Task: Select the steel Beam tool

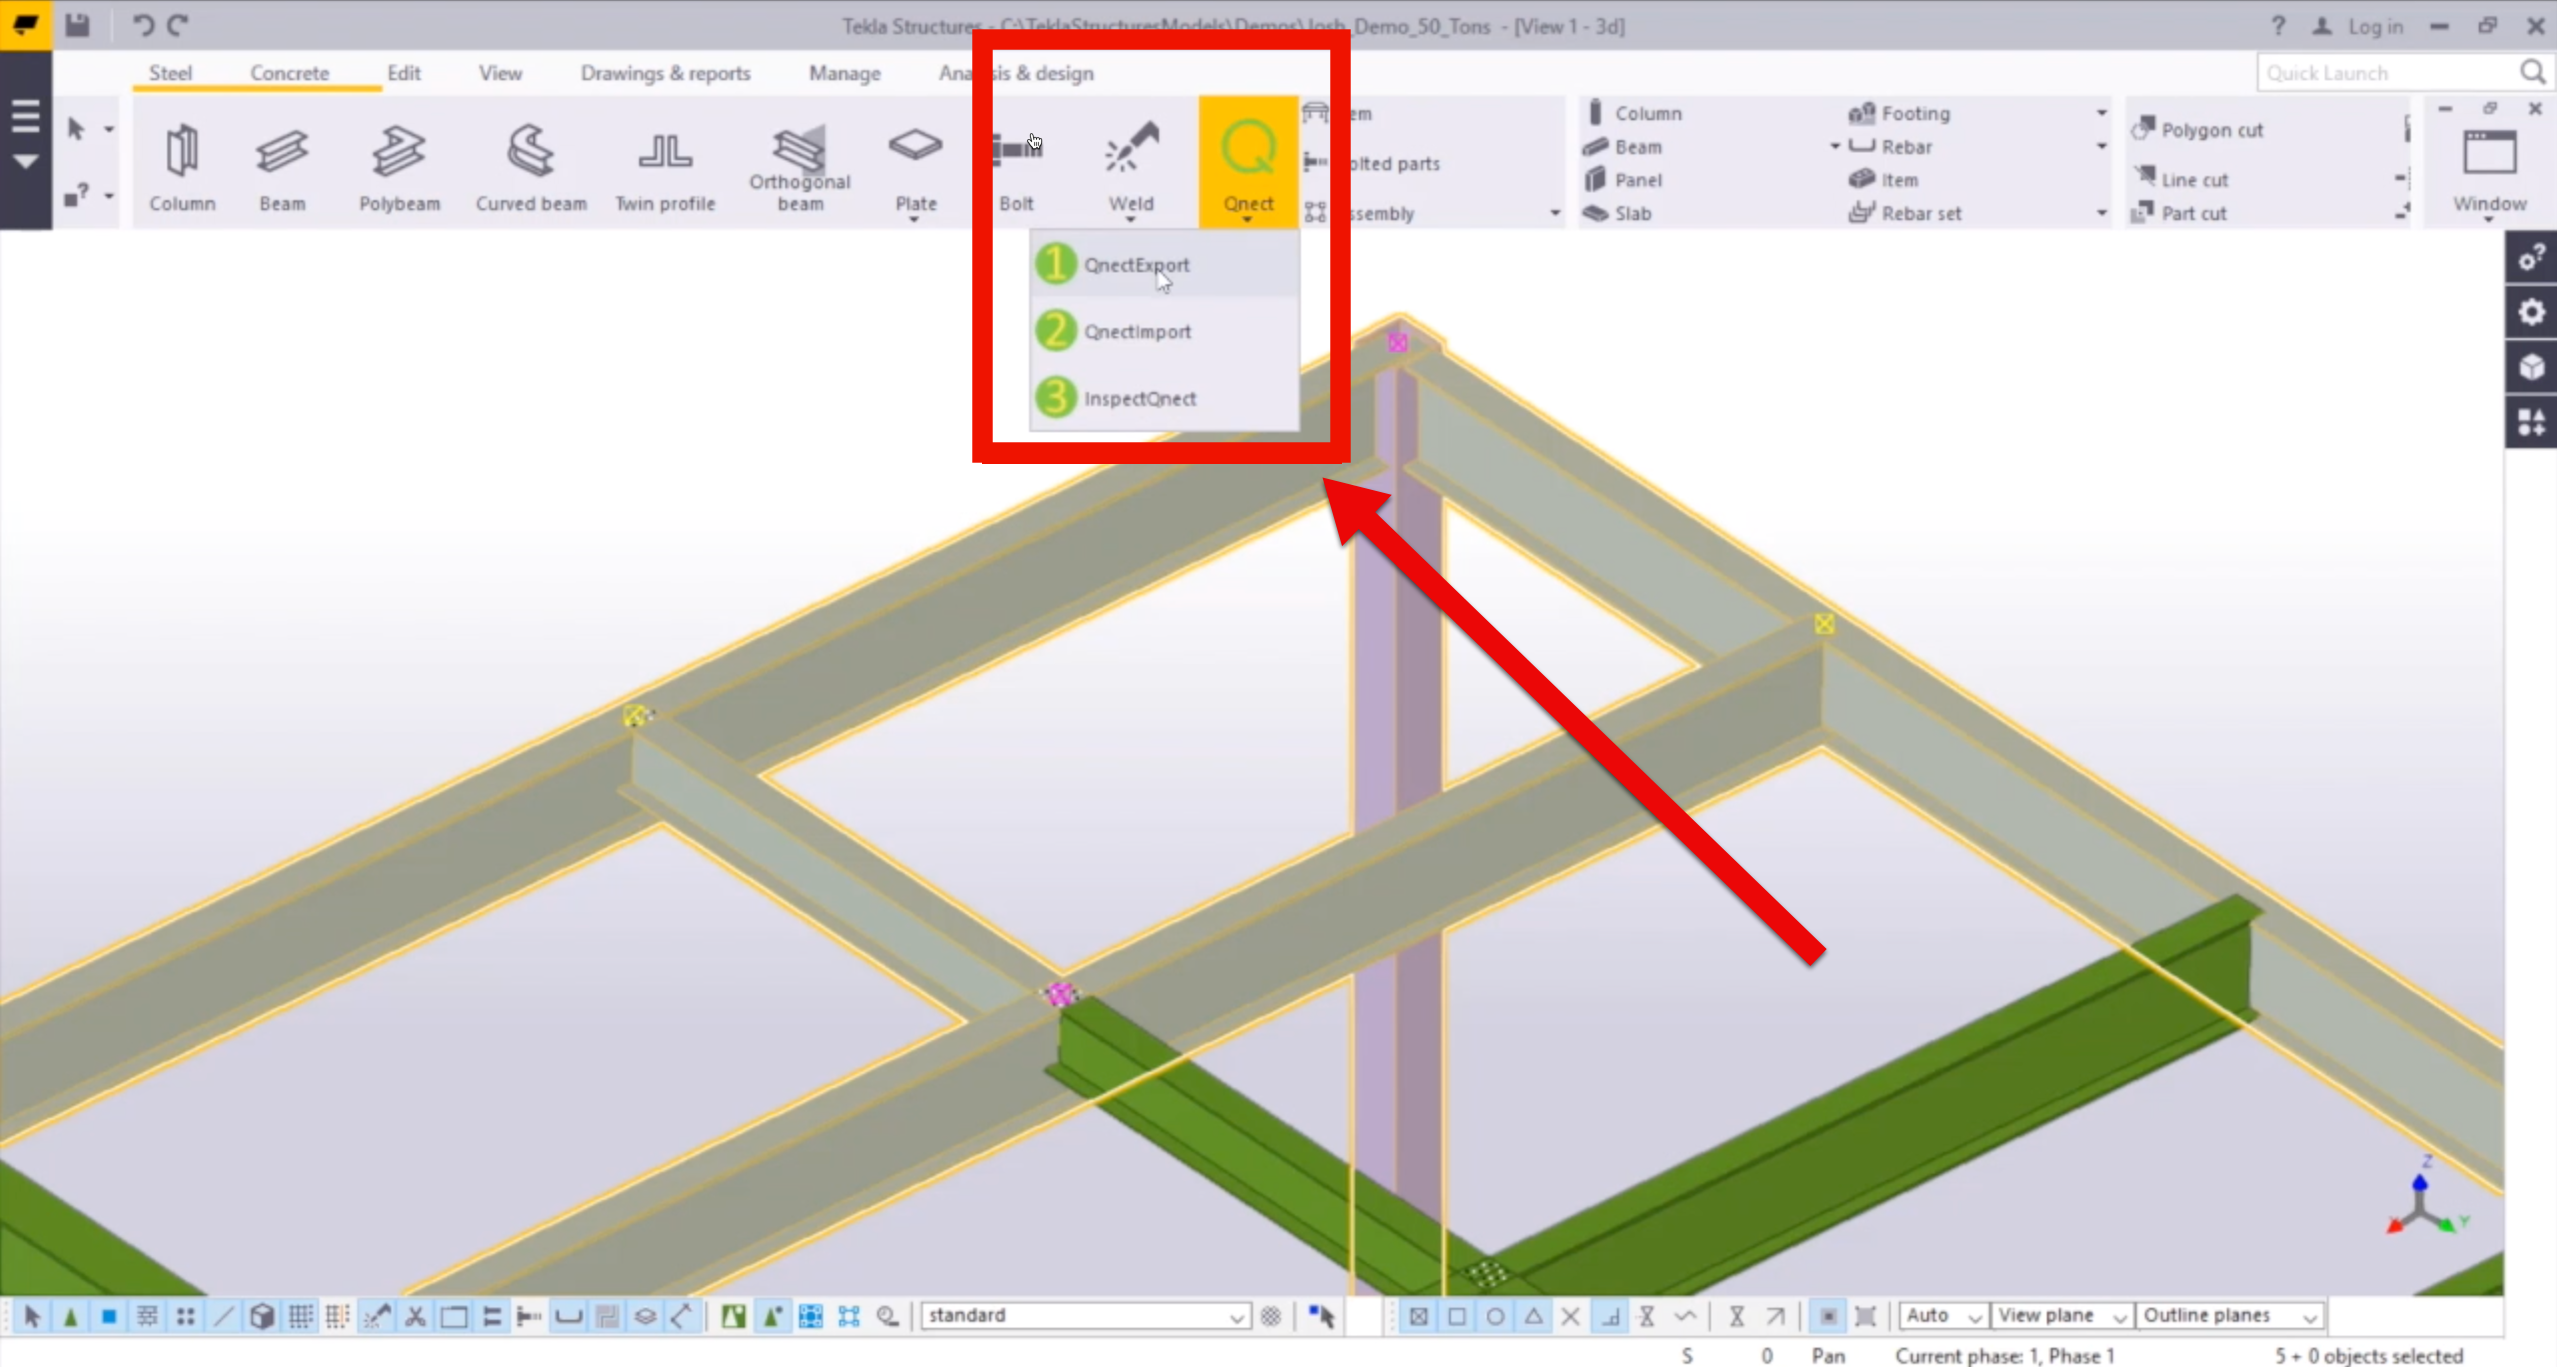Action: pyautogui.click(x=282, y=166)
